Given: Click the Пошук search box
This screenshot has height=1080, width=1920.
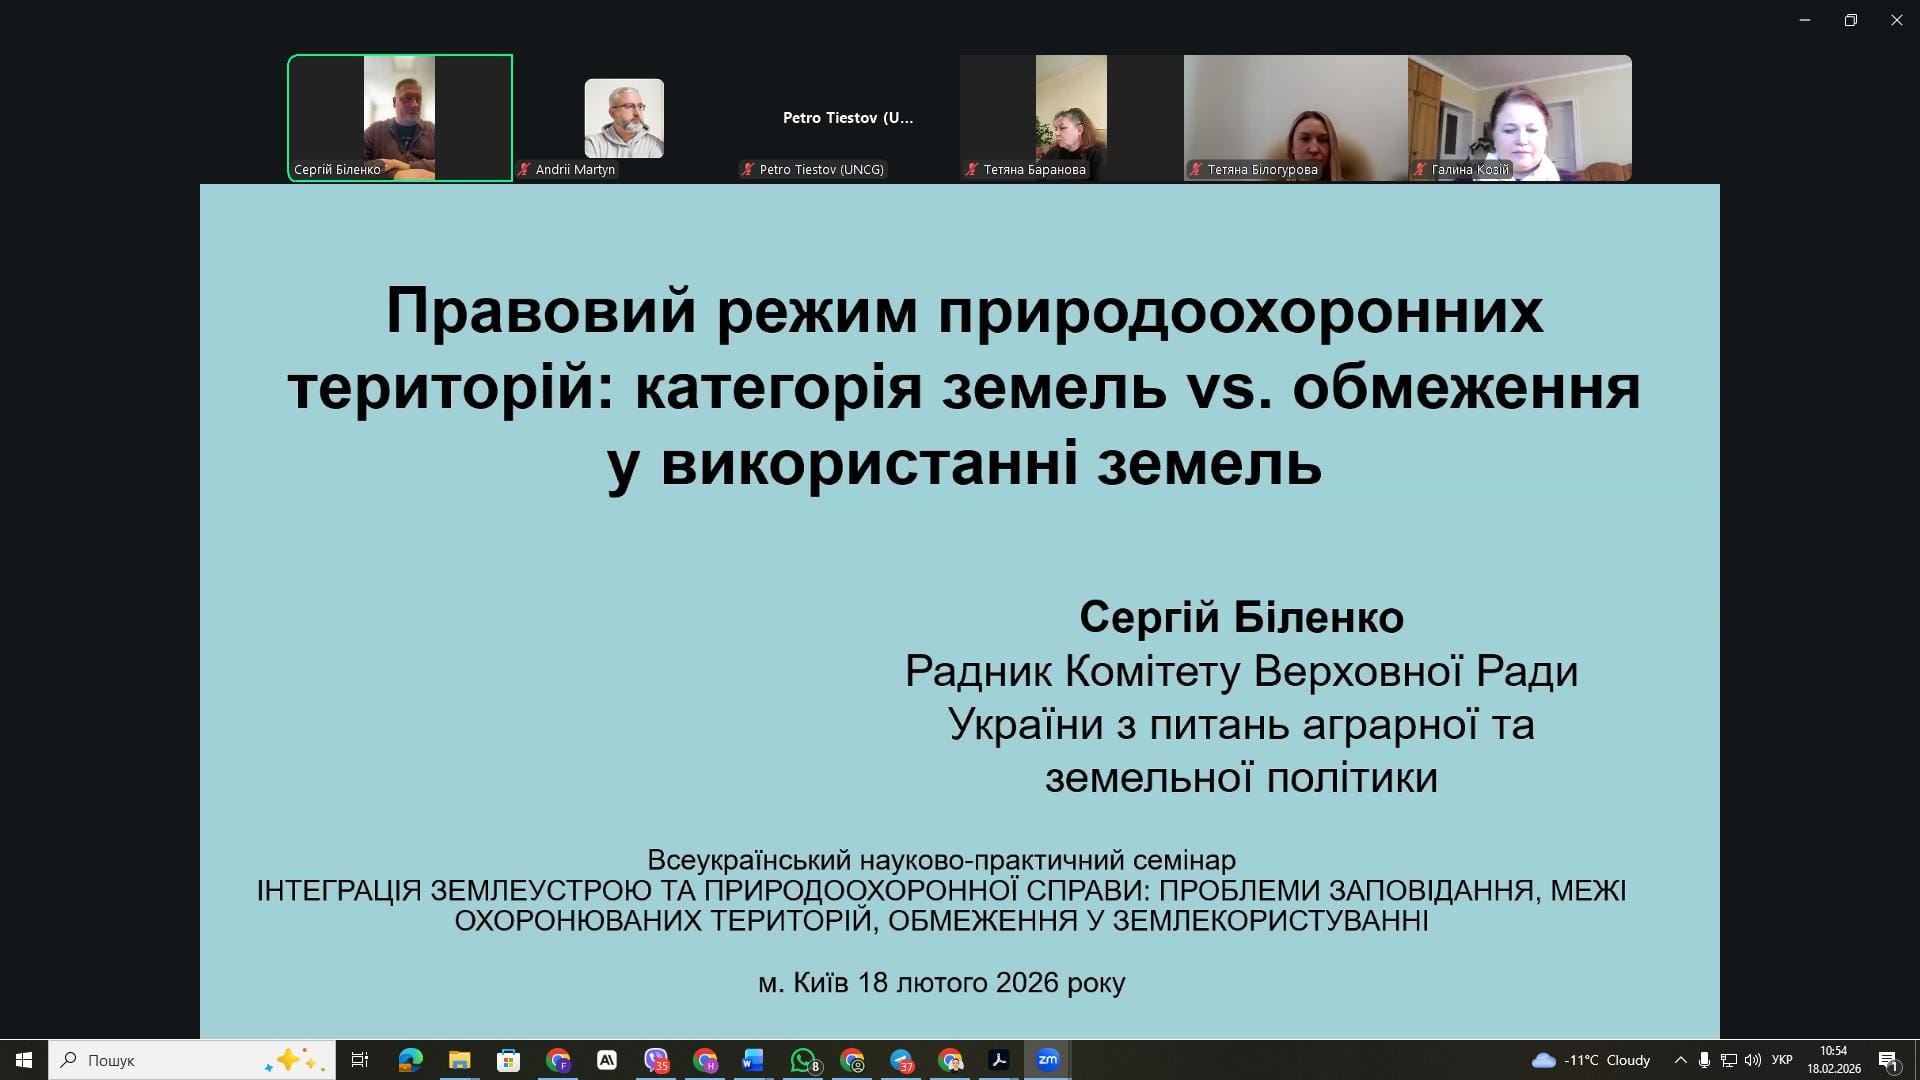Looking at the screenshot, I should pyautogui.click(x=170, y=1060).
